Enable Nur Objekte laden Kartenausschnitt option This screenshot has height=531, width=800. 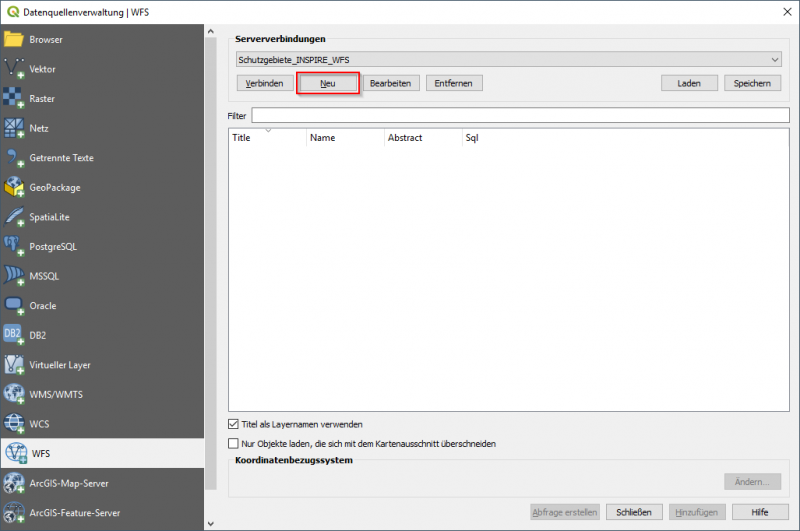point(233,443)
